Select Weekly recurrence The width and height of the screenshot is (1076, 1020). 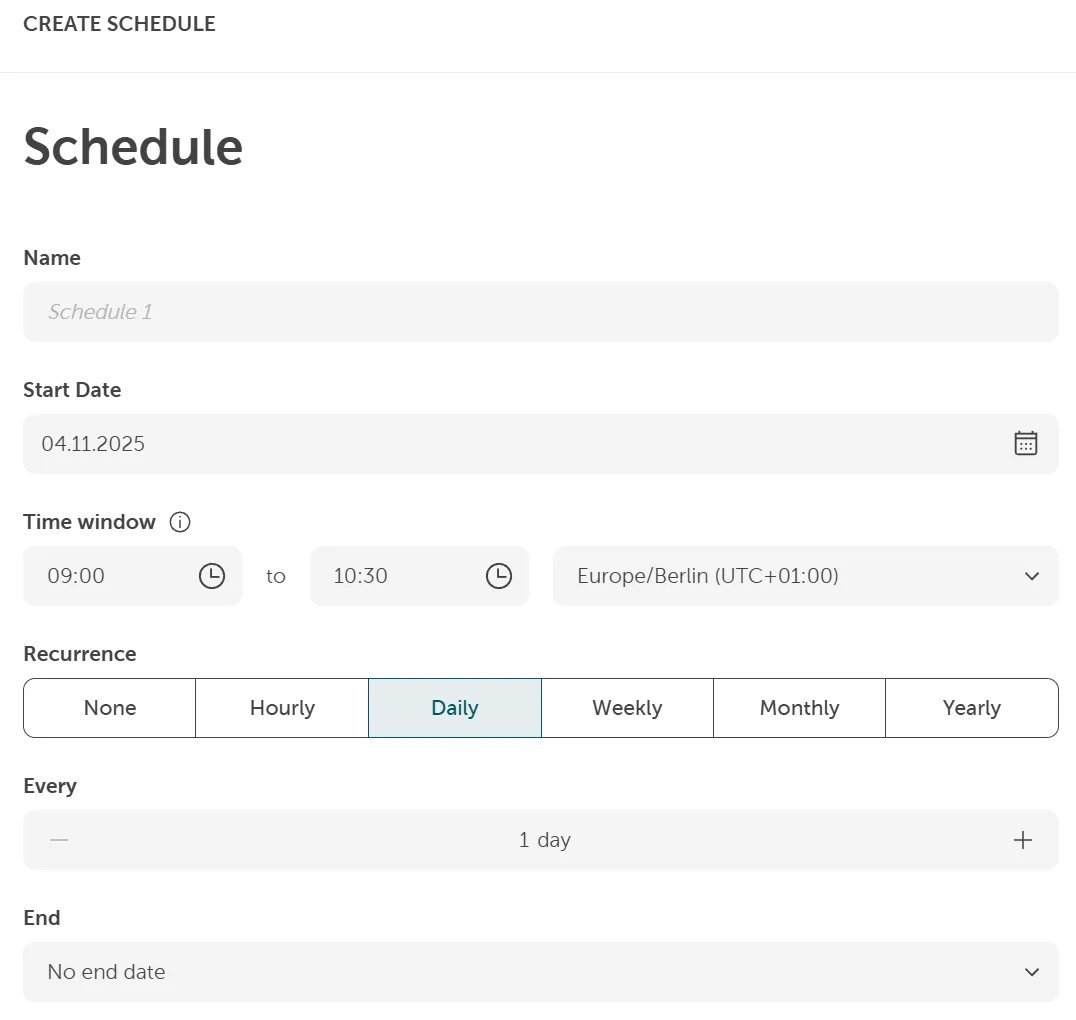coord(627,707)
